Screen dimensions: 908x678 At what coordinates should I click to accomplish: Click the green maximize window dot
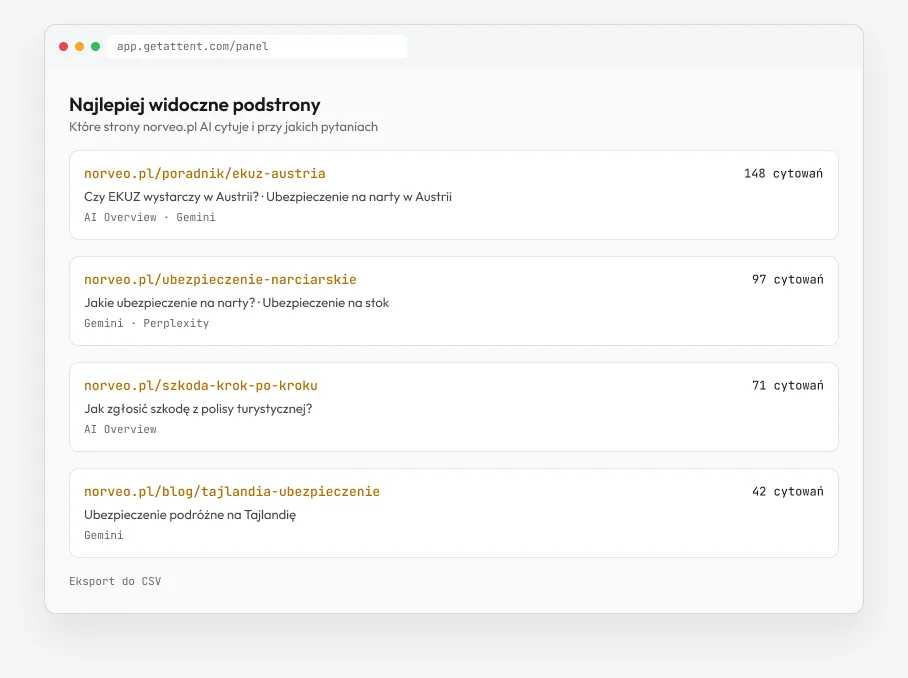(96, 46)
